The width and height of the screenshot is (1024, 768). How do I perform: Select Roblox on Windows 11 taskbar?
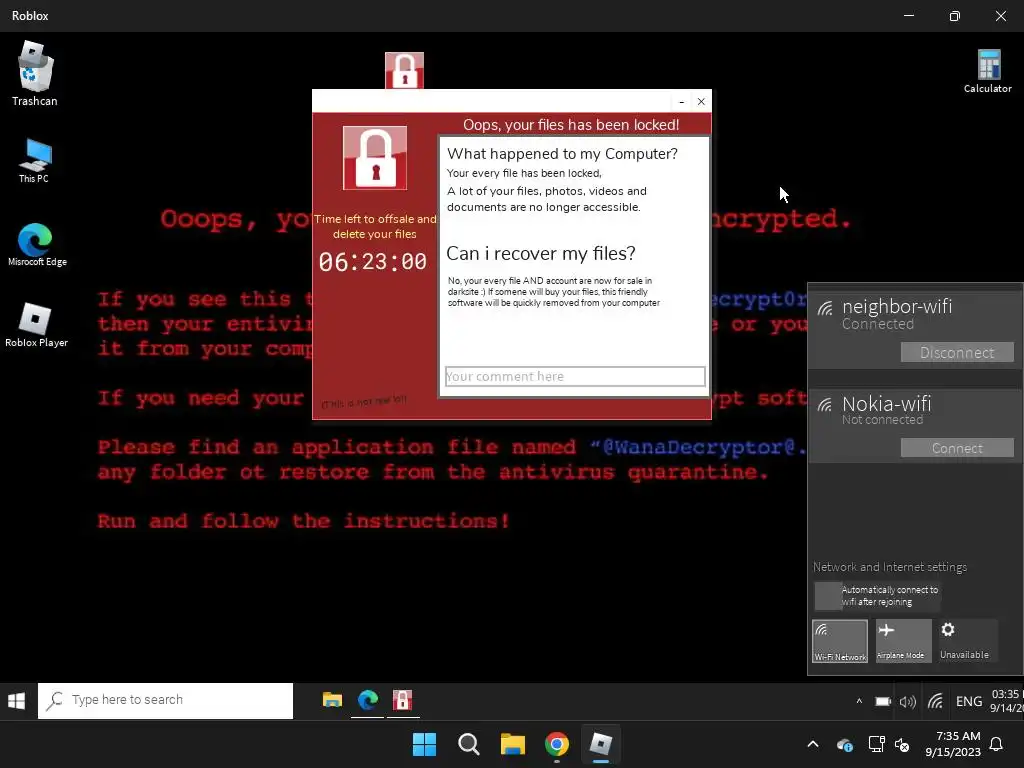(601, 744)
